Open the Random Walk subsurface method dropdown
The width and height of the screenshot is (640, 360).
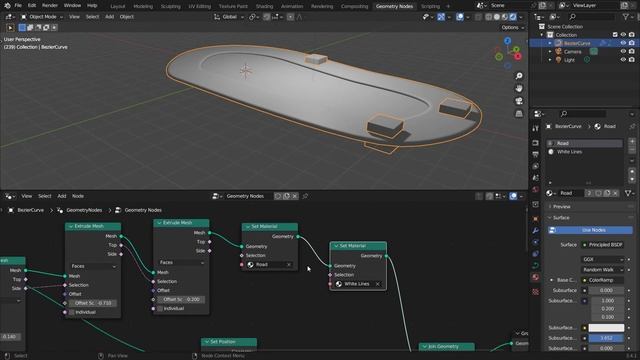(x=602, y=270)
